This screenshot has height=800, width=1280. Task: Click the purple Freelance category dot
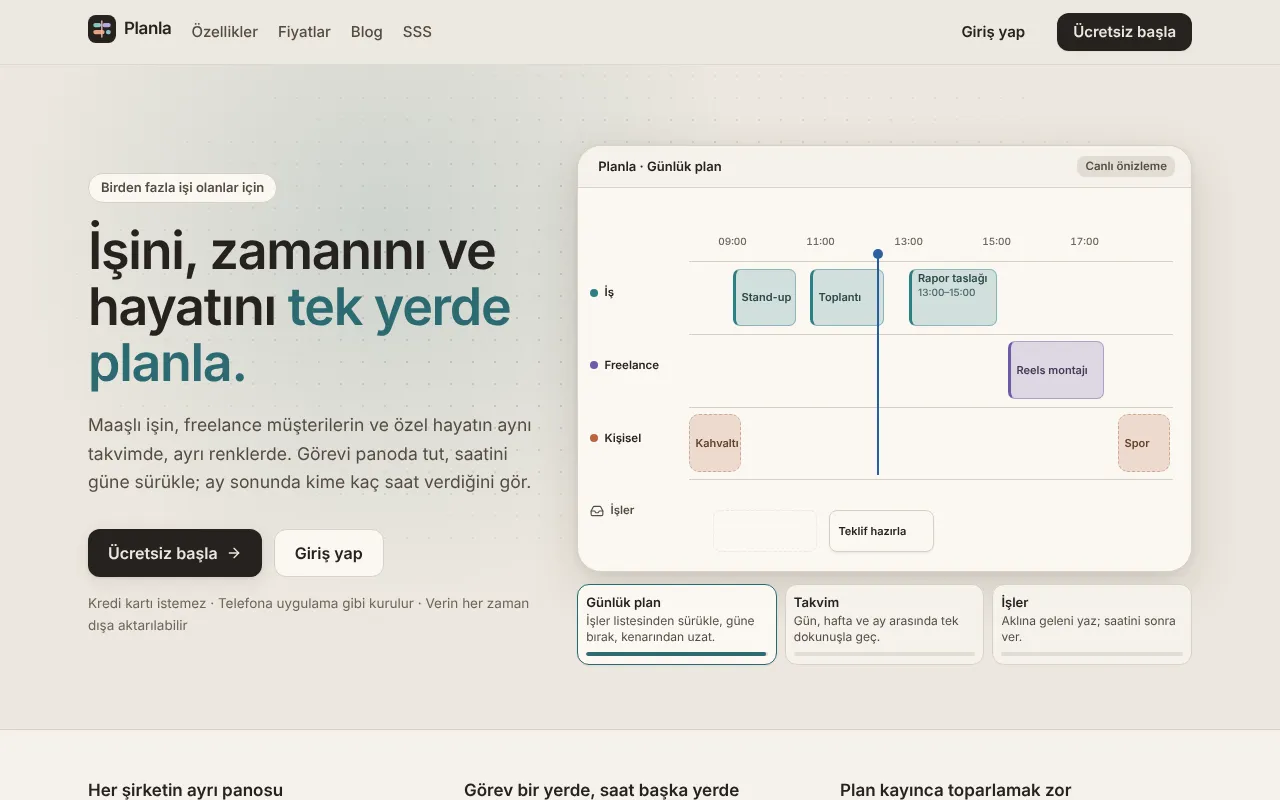[x=594, y=365]
